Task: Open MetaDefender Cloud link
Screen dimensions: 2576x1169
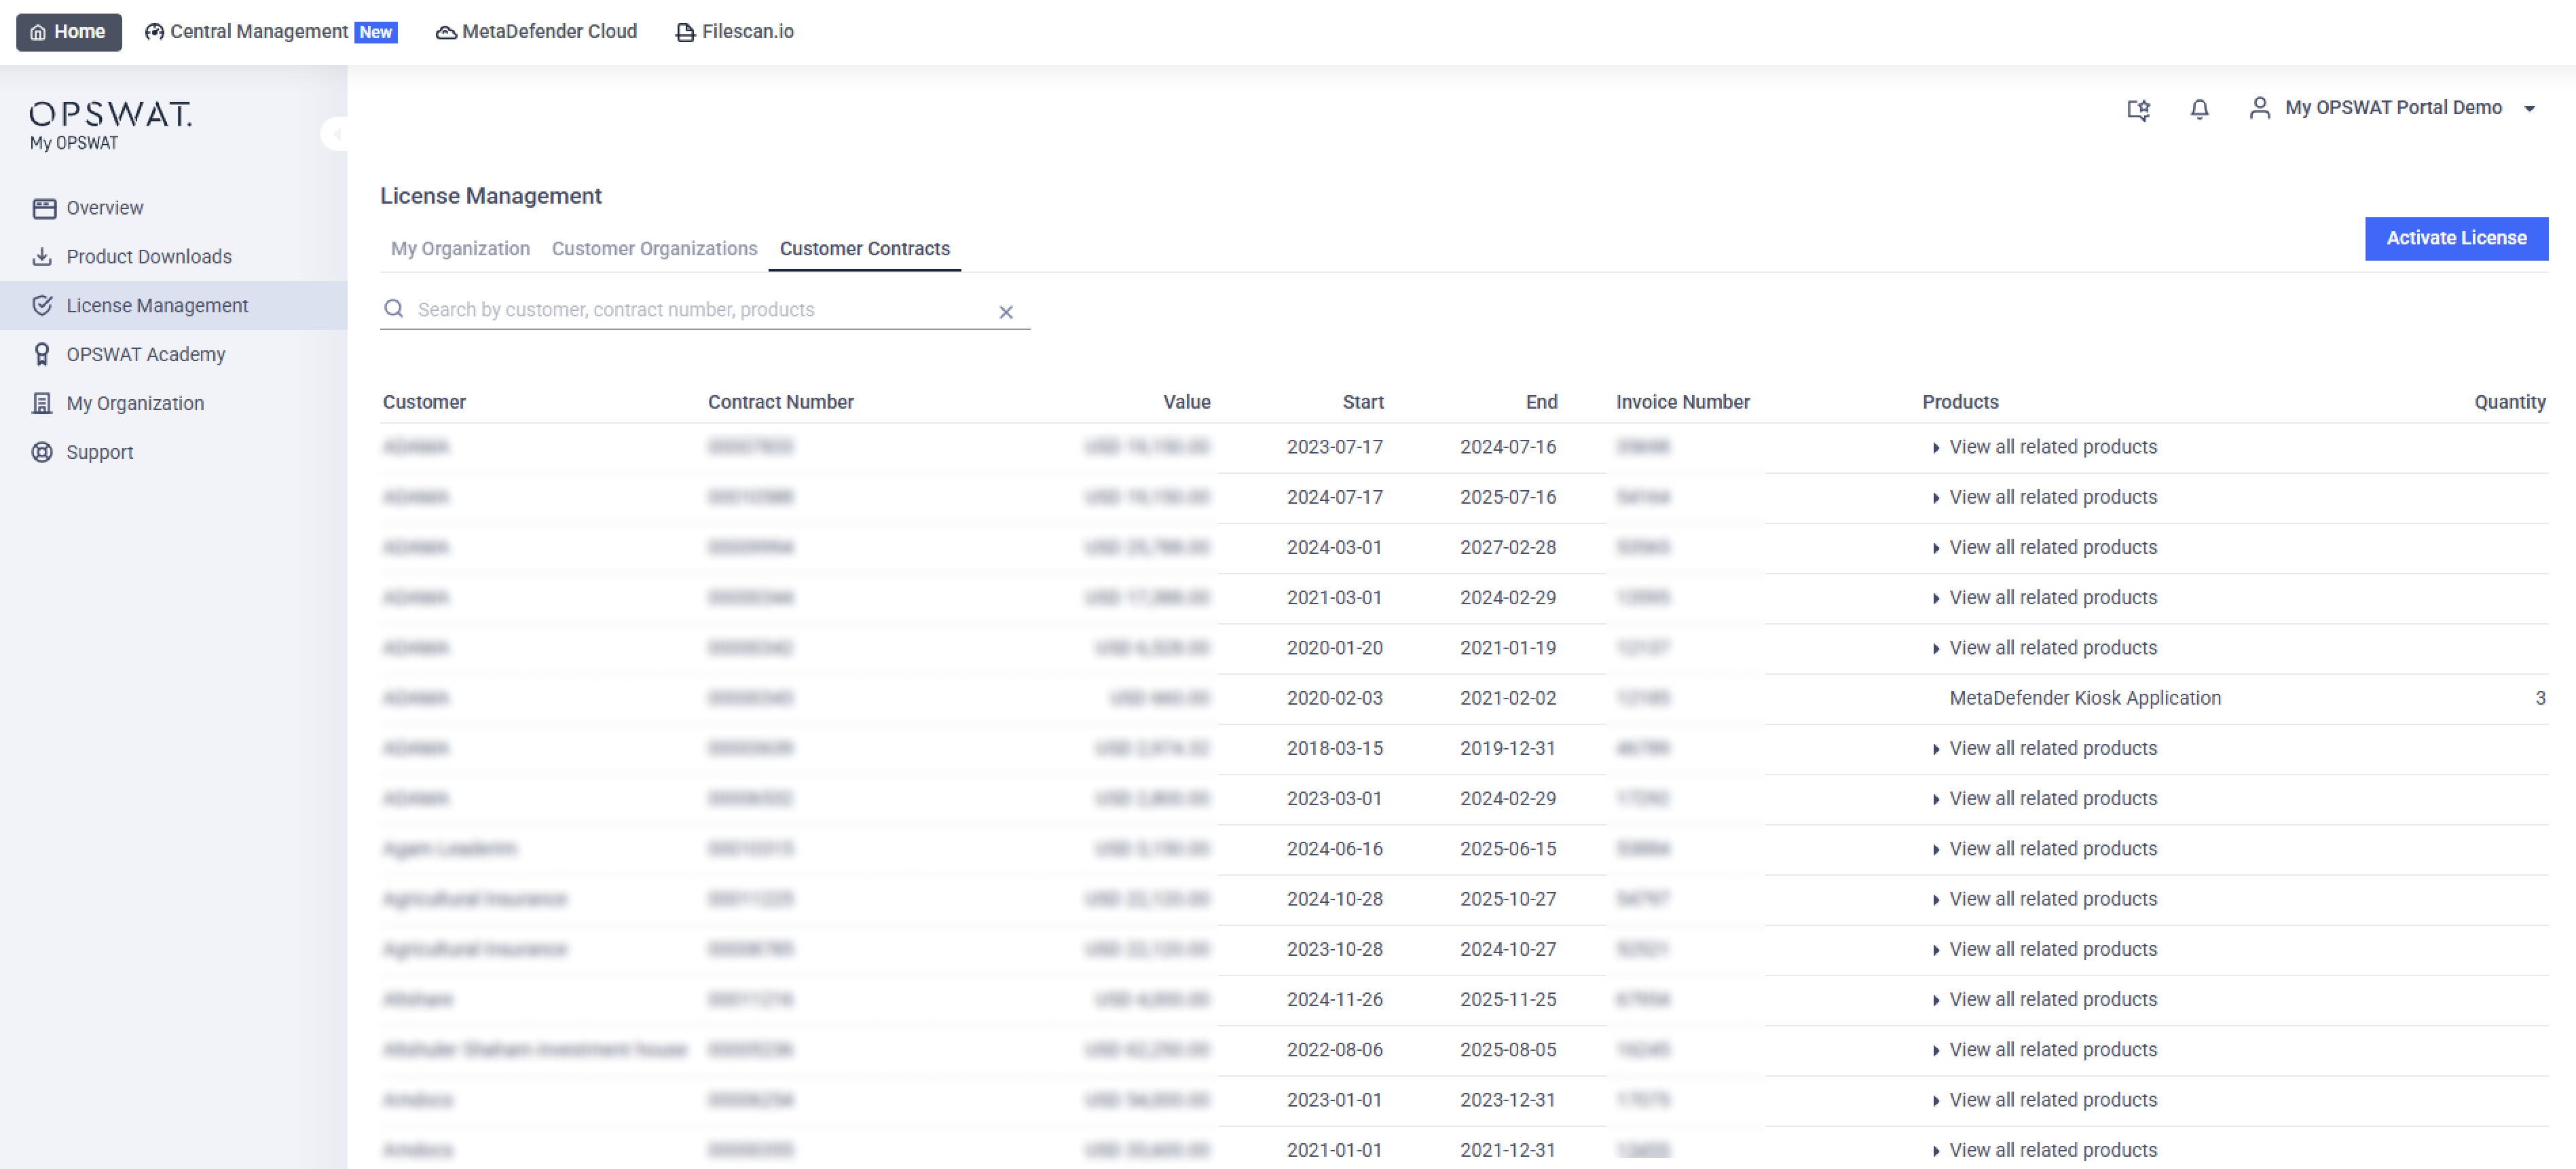Action: pos(536,32)
